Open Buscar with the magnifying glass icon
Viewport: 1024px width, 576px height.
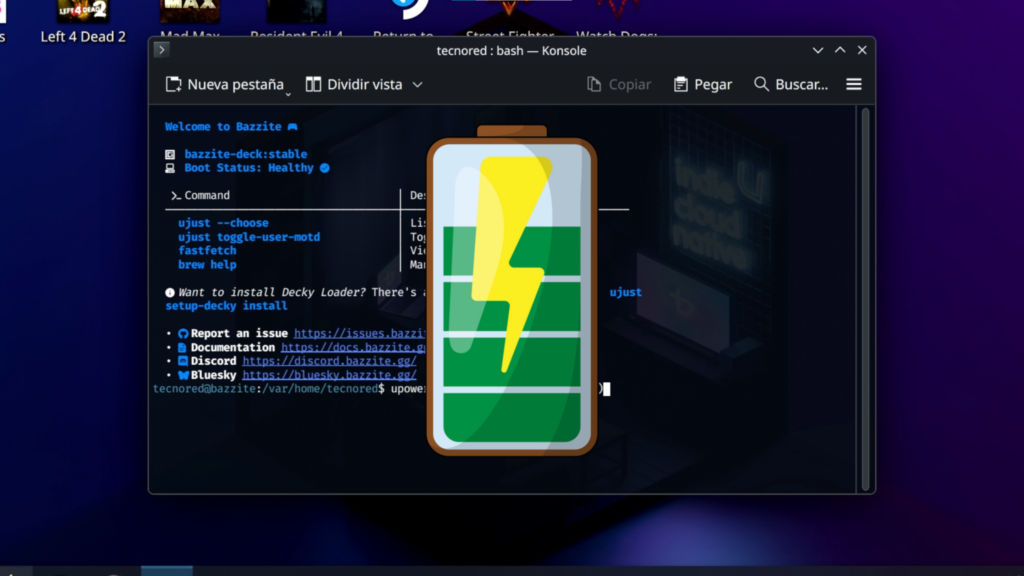[x=761, y=84]
